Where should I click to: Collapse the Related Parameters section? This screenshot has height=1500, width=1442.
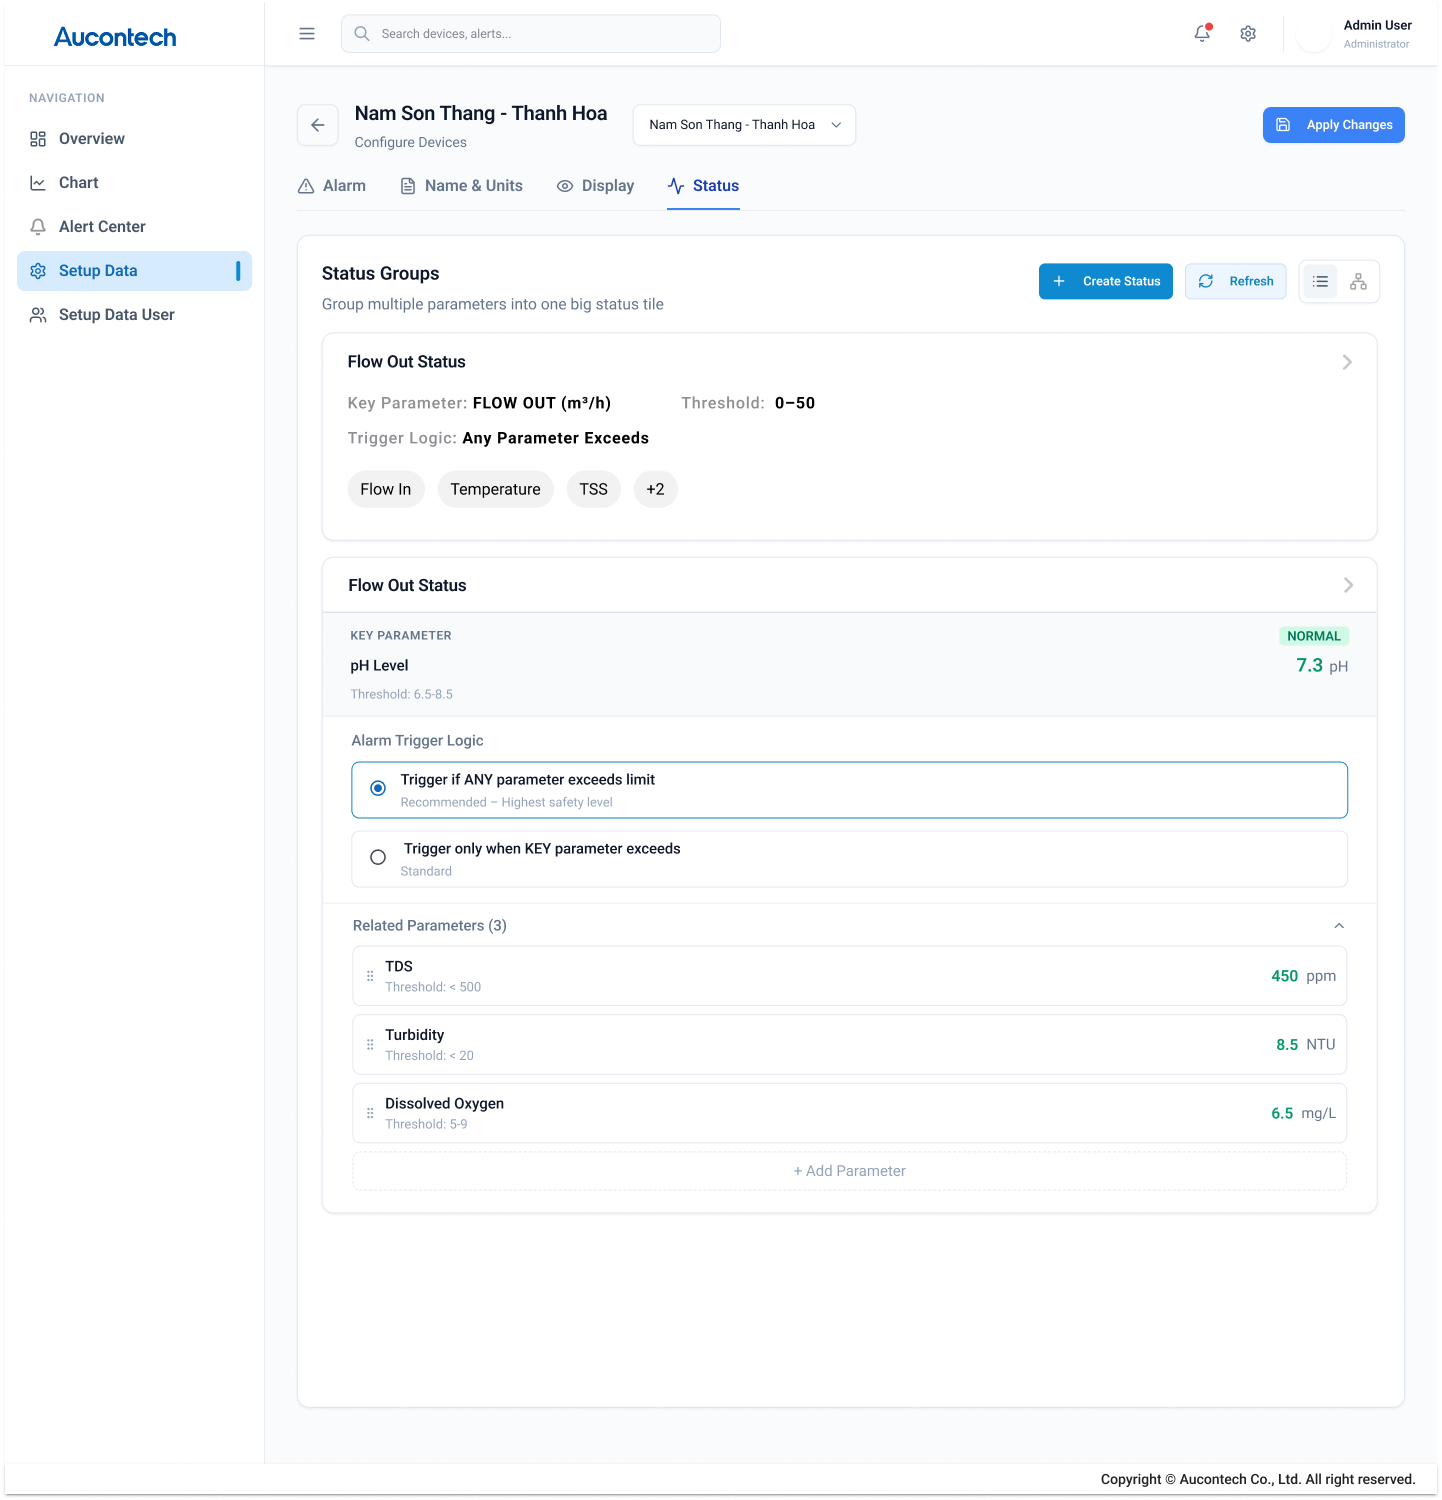click(x=1339, y=925)
